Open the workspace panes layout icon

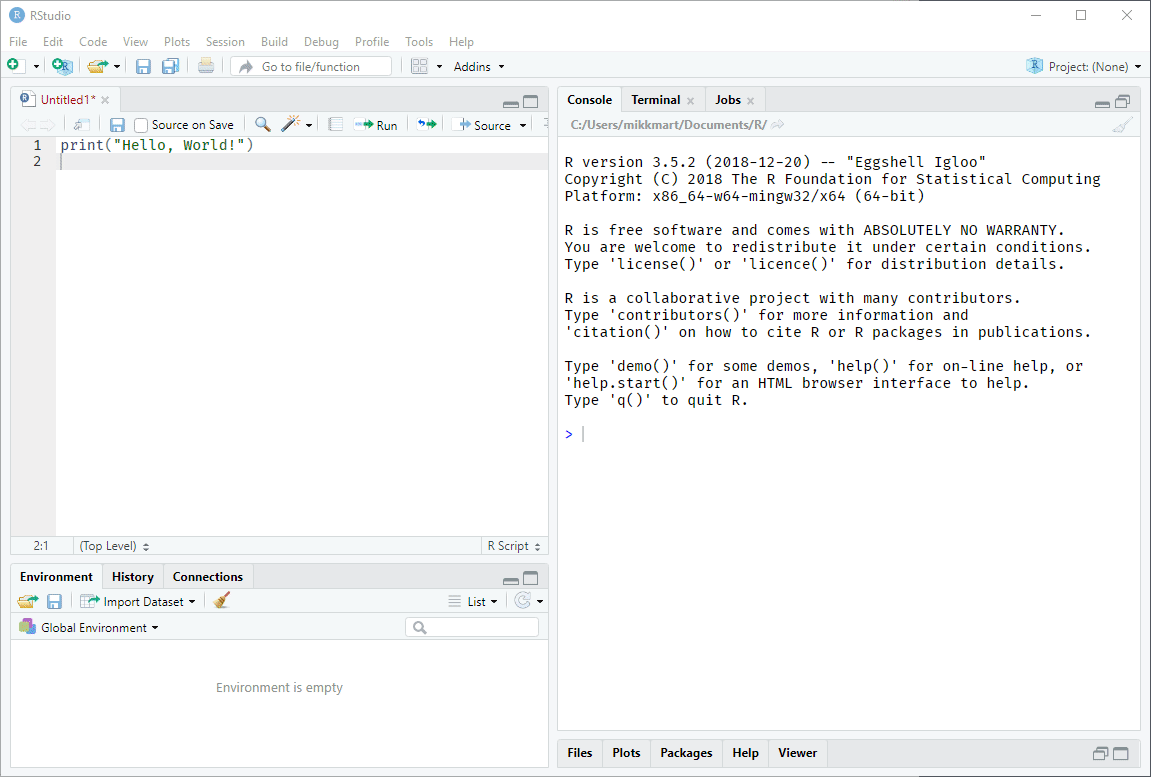[x=419, y=66]
